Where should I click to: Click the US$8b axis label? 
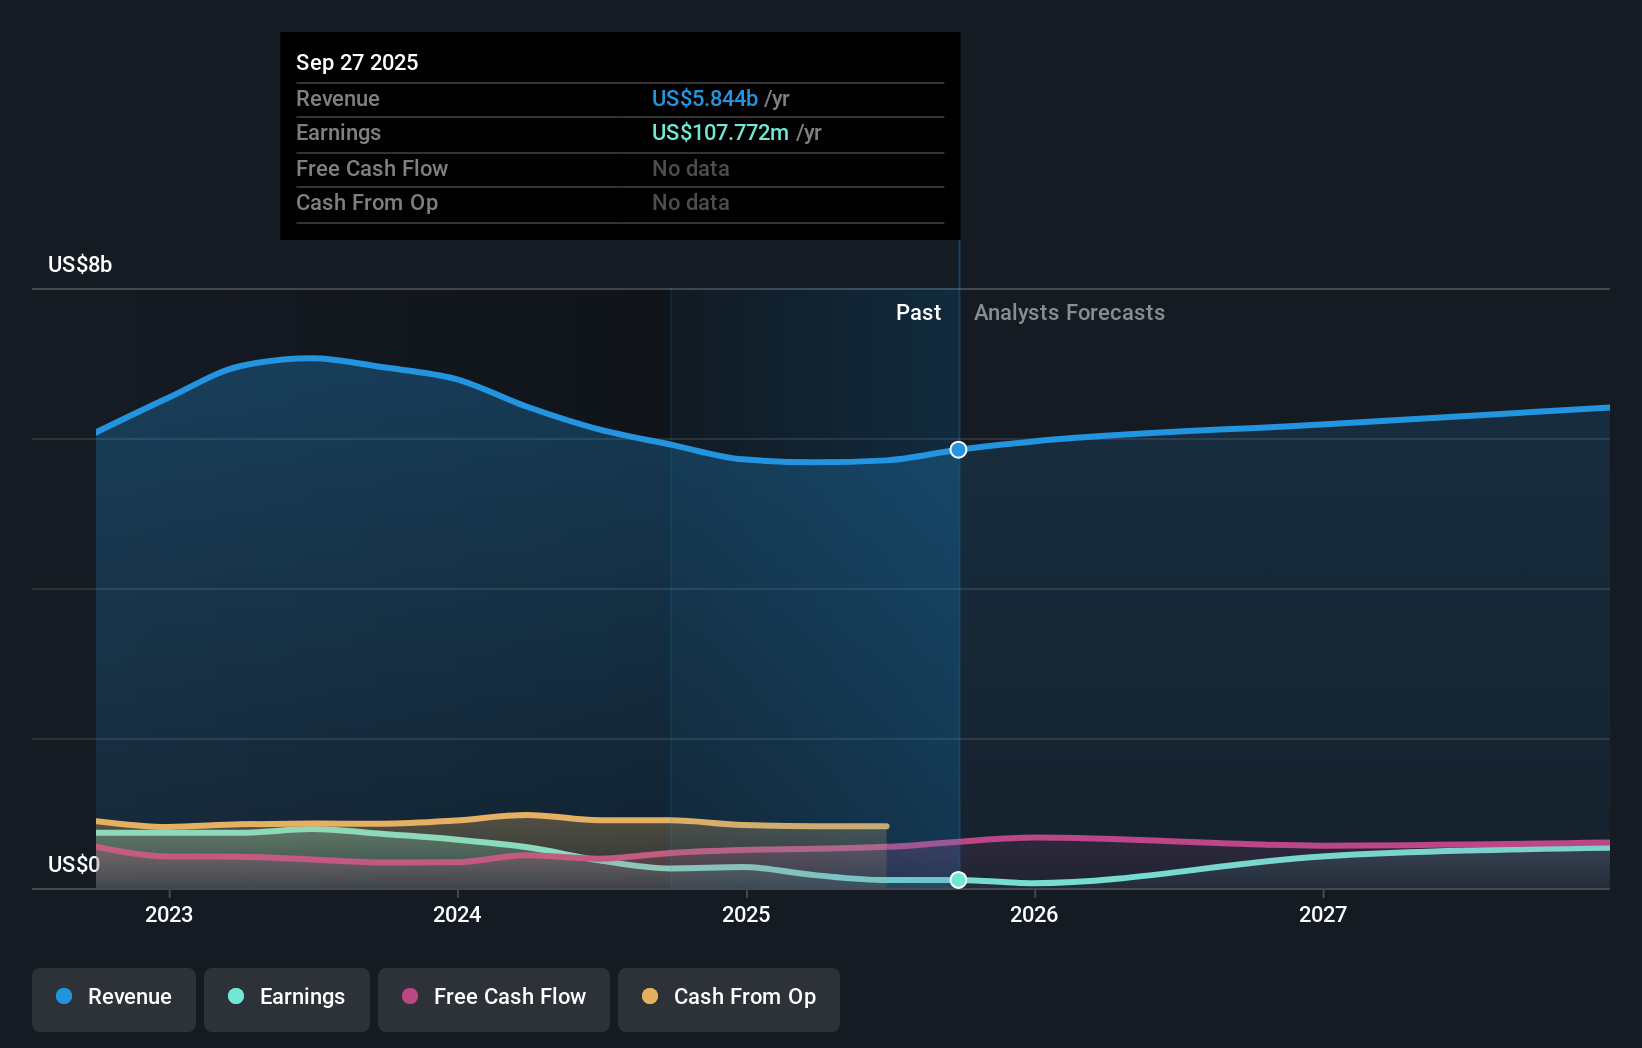pos(80,264)
